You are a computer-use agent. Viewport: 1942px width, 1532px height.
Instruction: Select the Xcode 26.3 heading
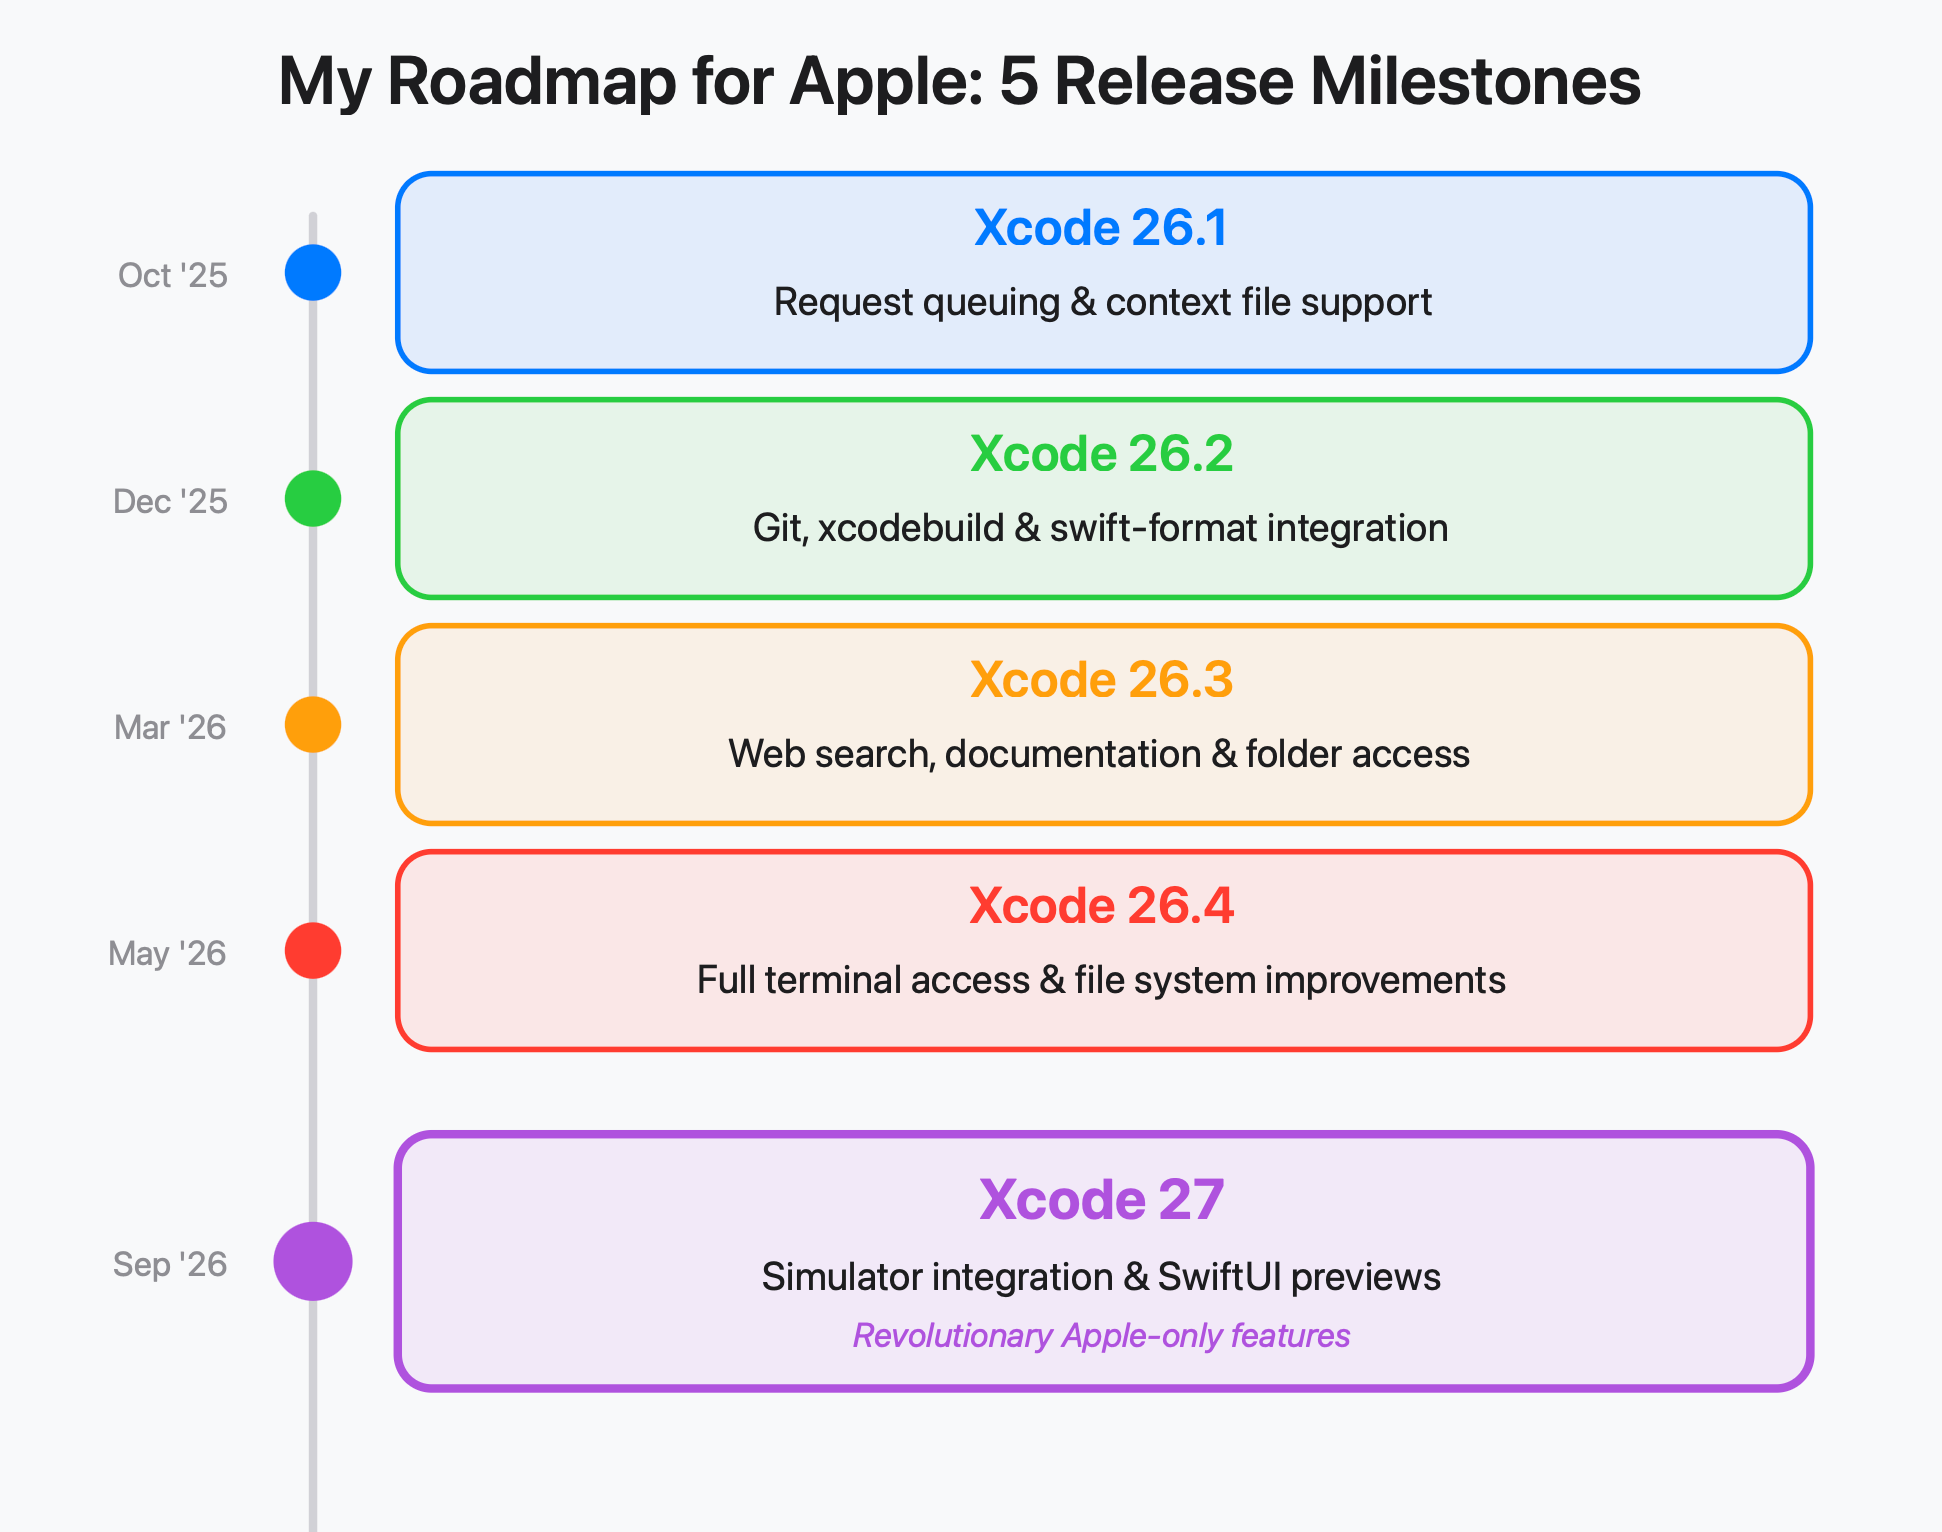[x=1101, y=680]
